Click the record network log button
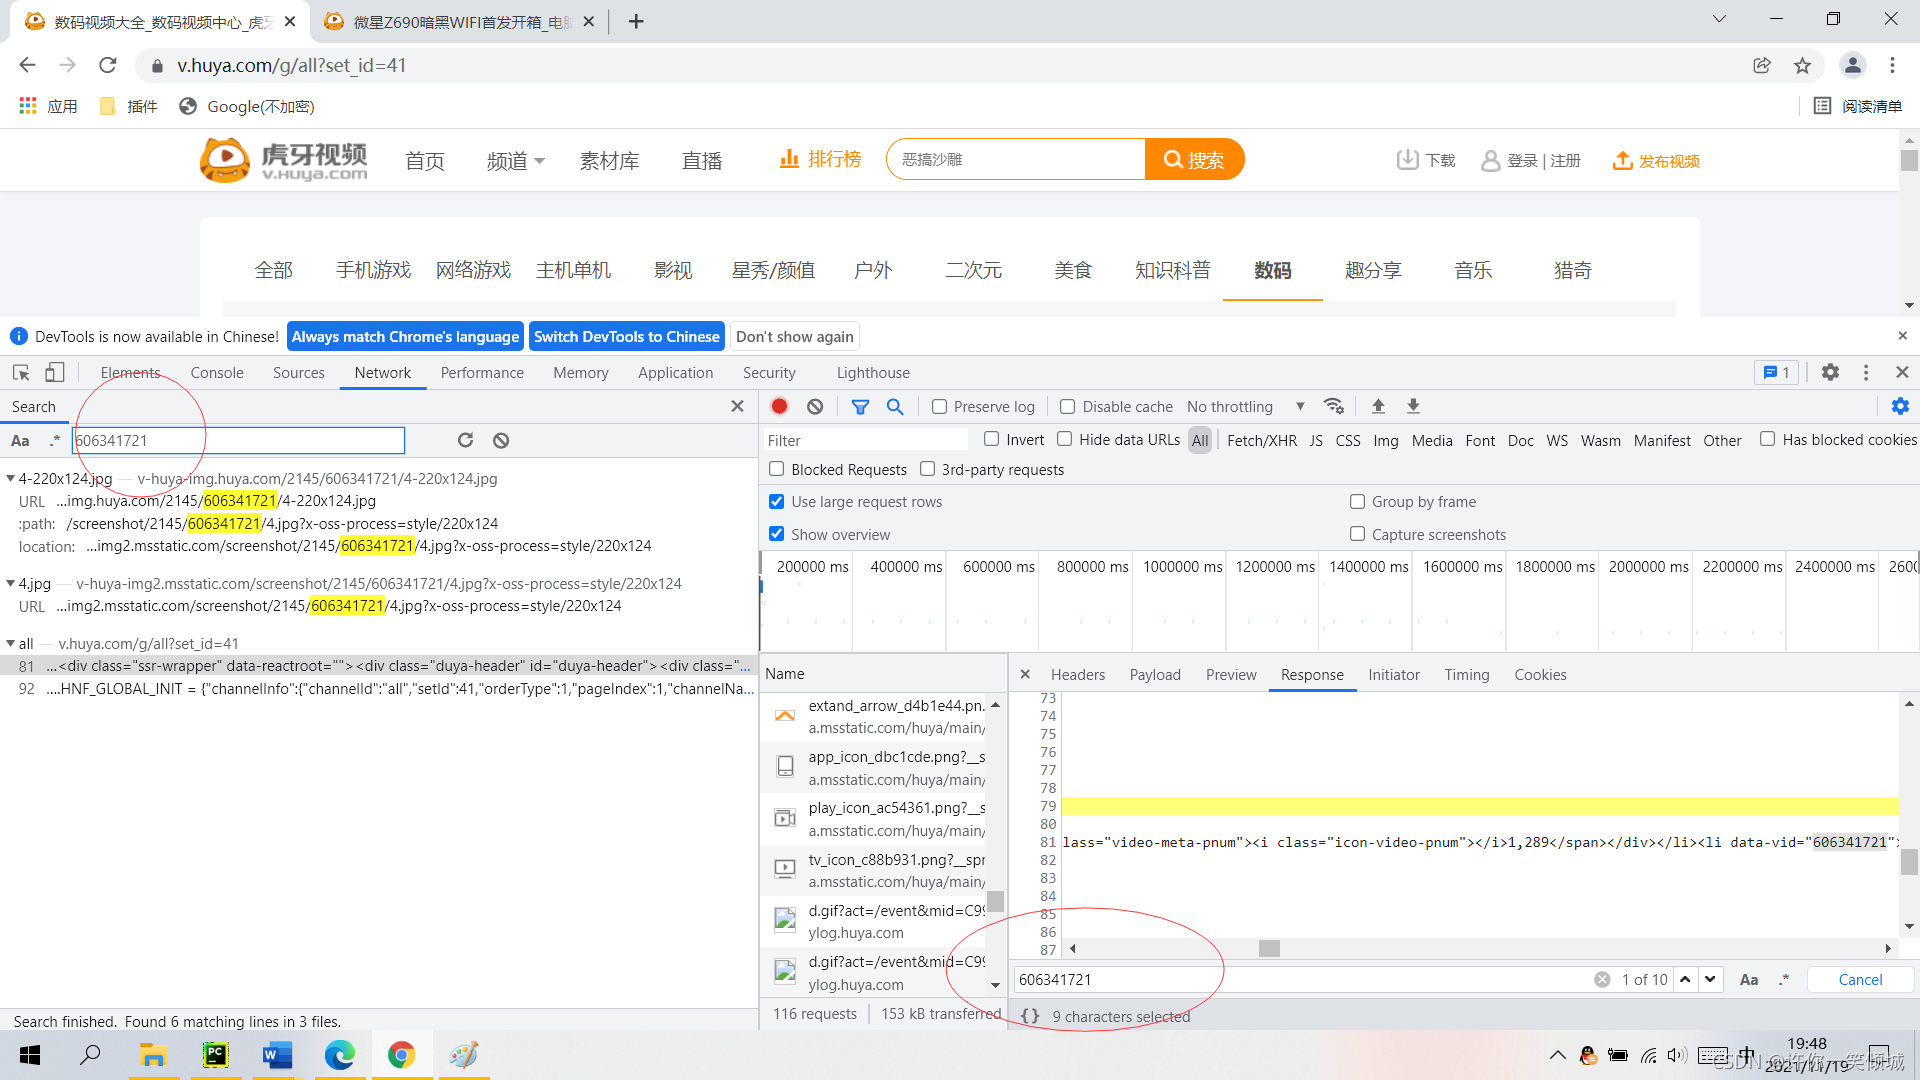This screenshot has height=1080, width=1920. 780,406
